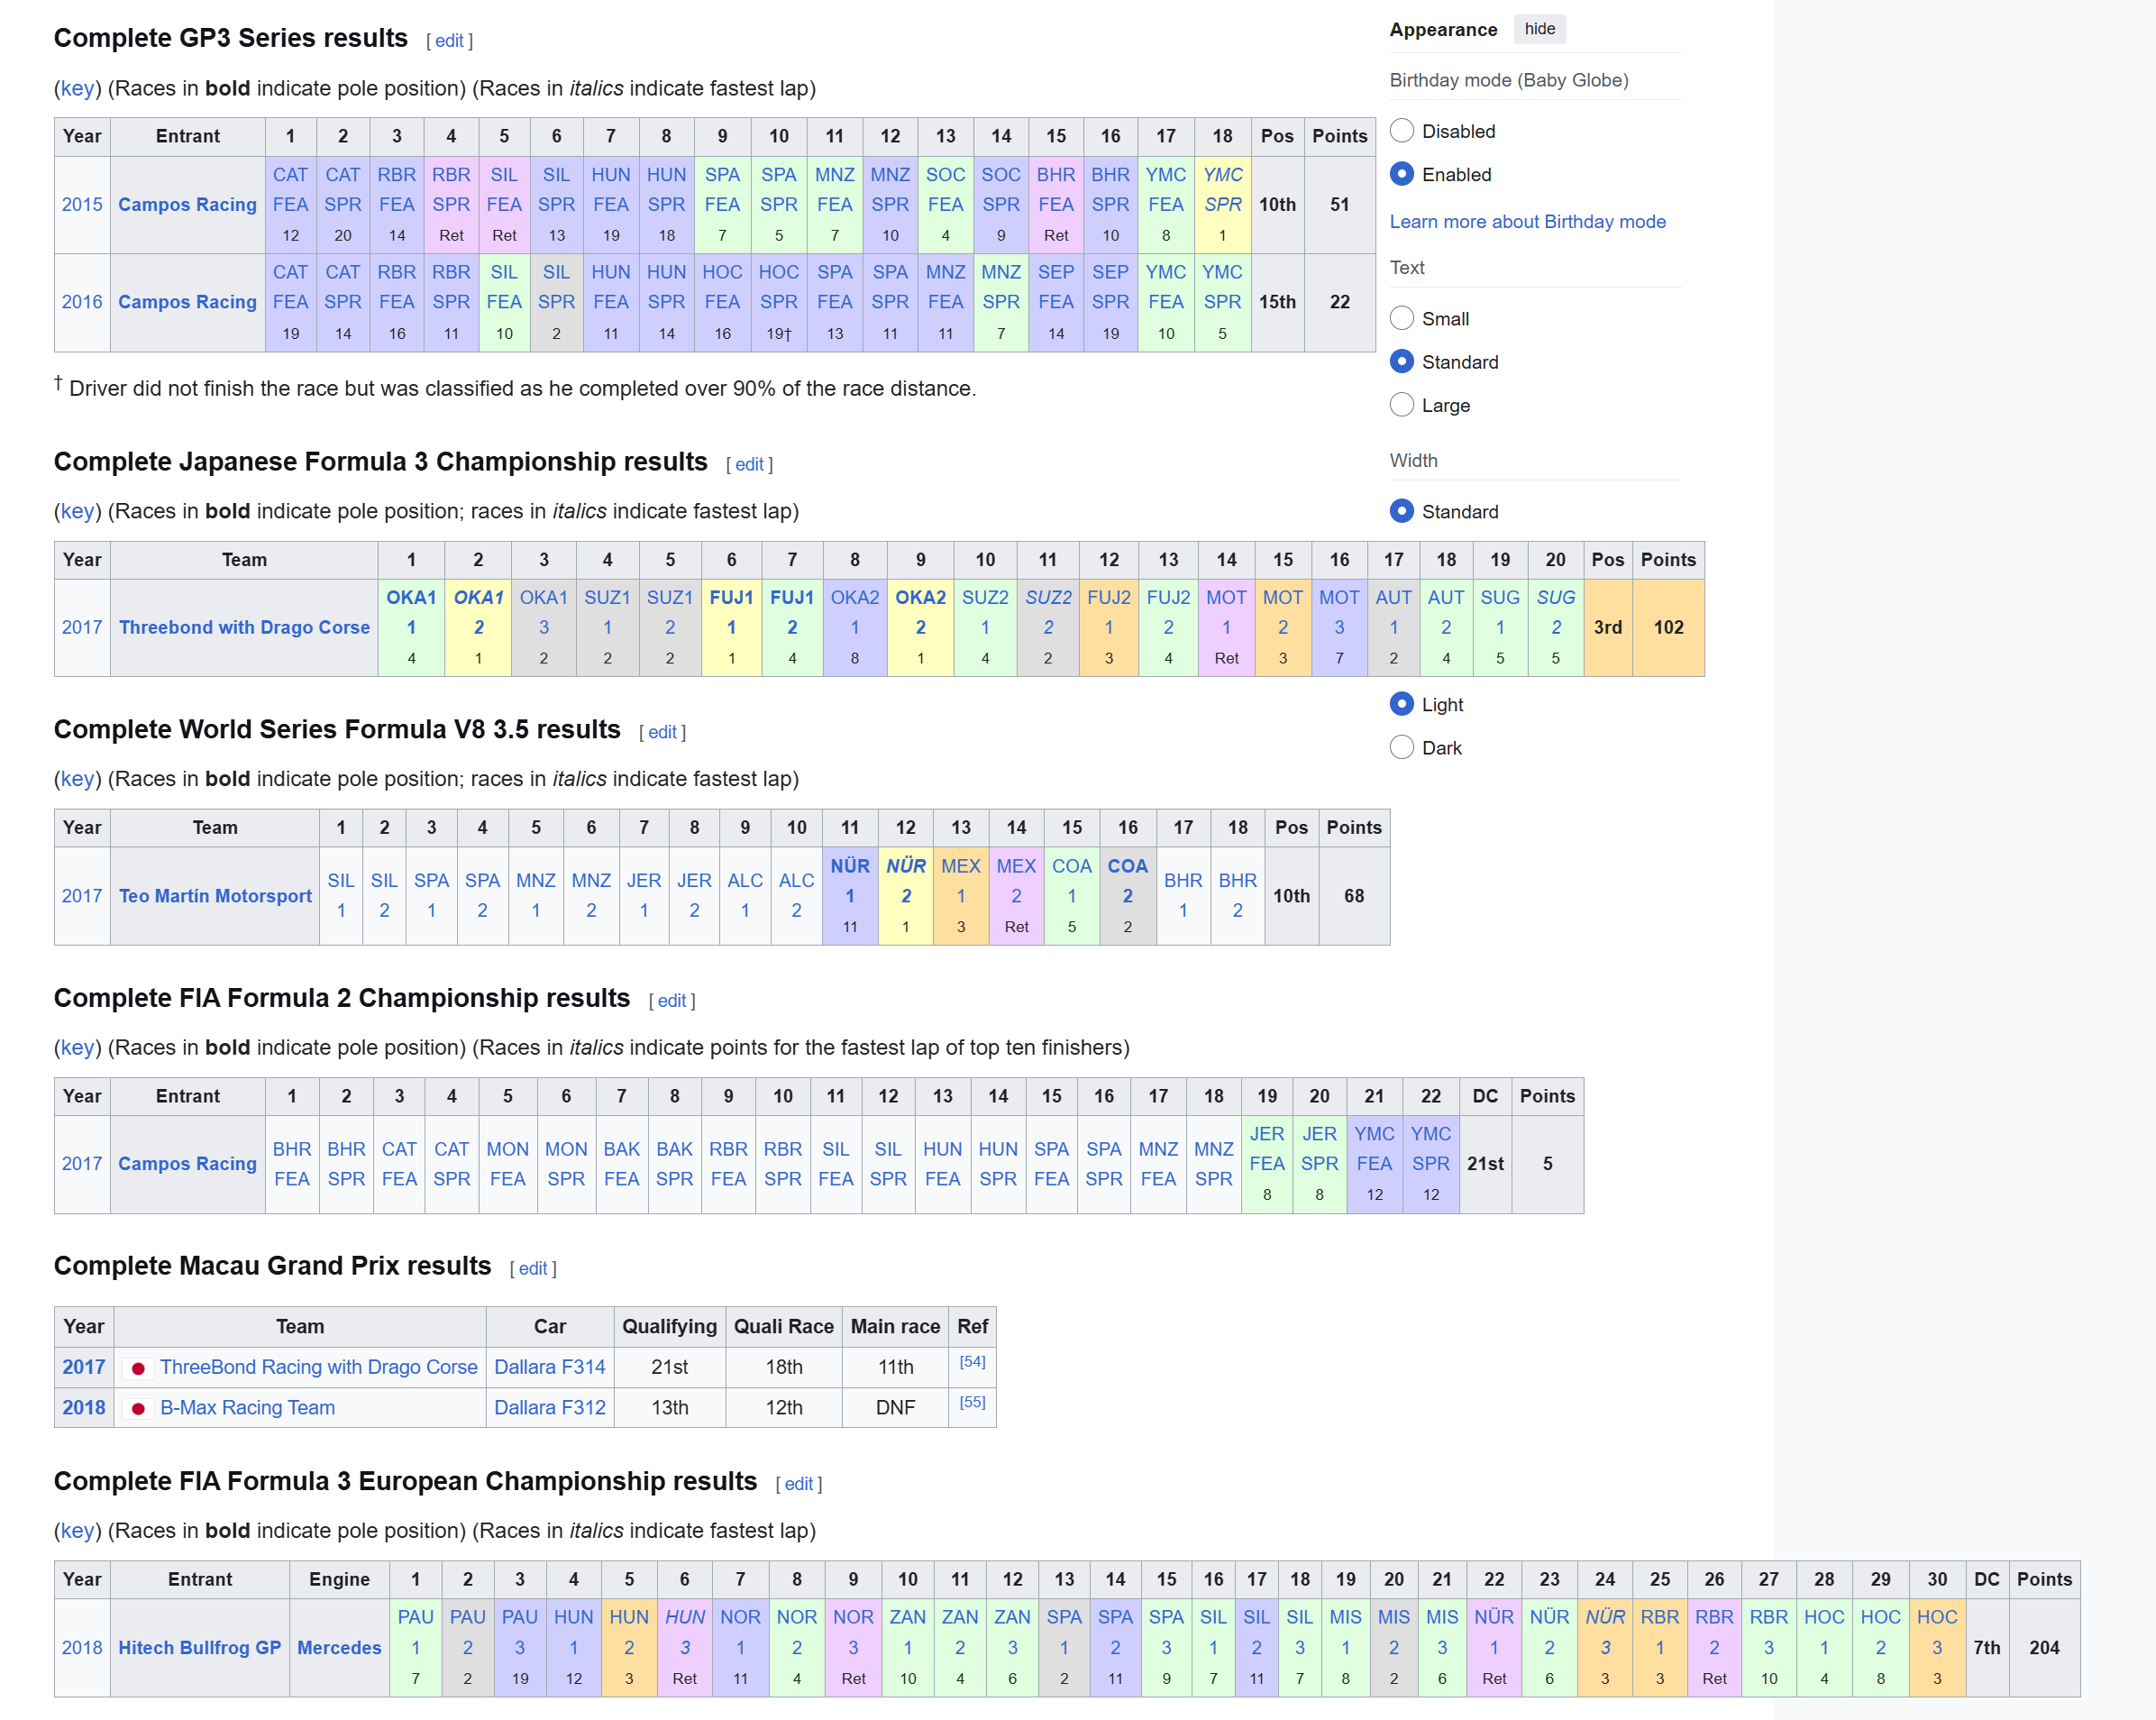This screenshot has height=1720, width=2156.
Task: Click the Hitech Bullfrog GP entrant link
Action: tap(199, 1647)
